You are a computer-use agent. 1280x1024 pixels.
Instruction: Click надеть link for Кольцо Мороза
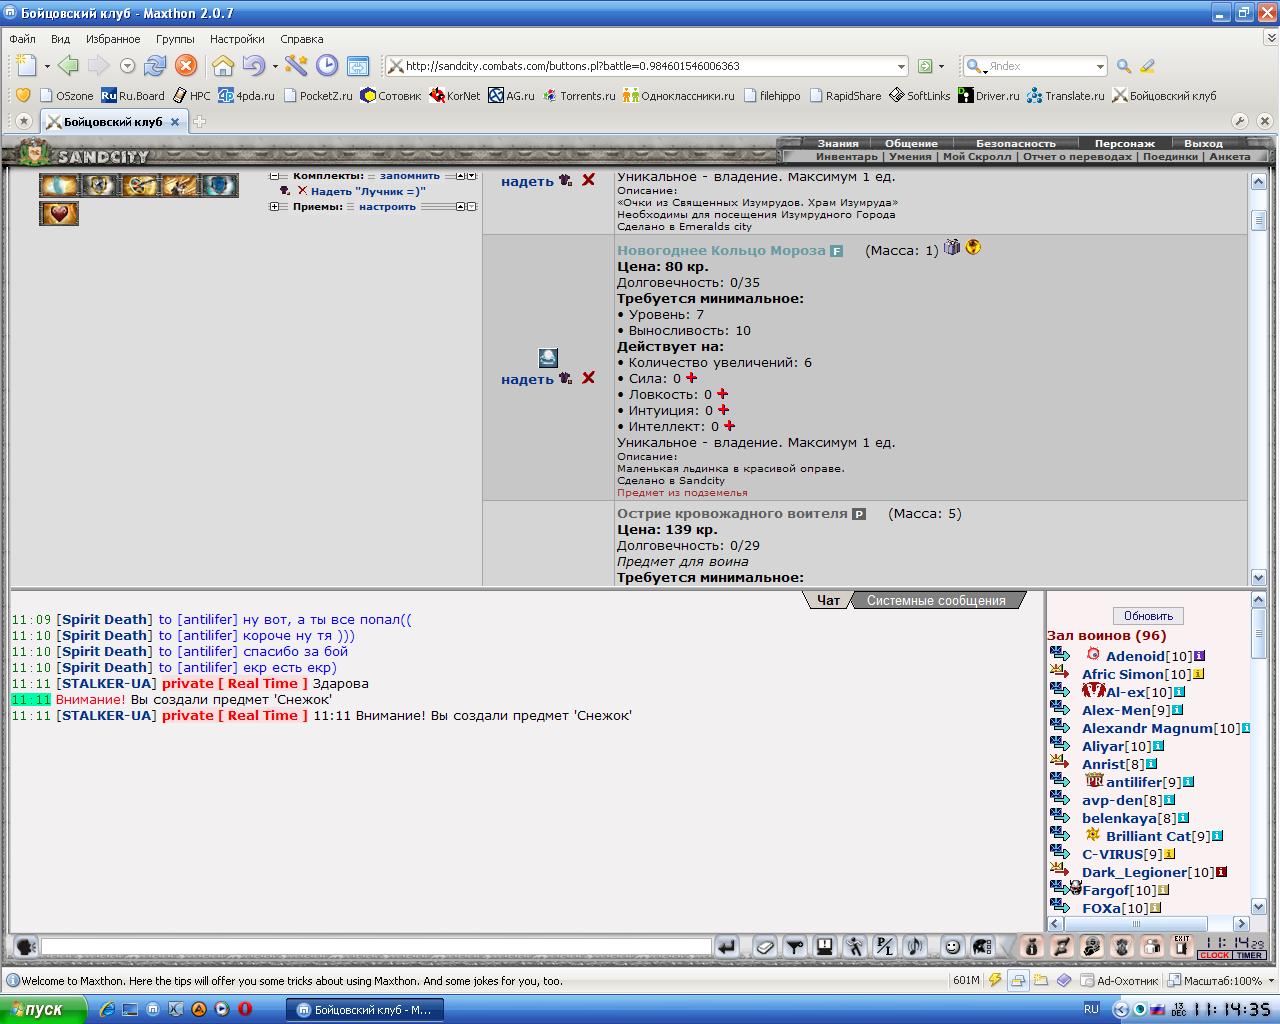coord(527,379)
